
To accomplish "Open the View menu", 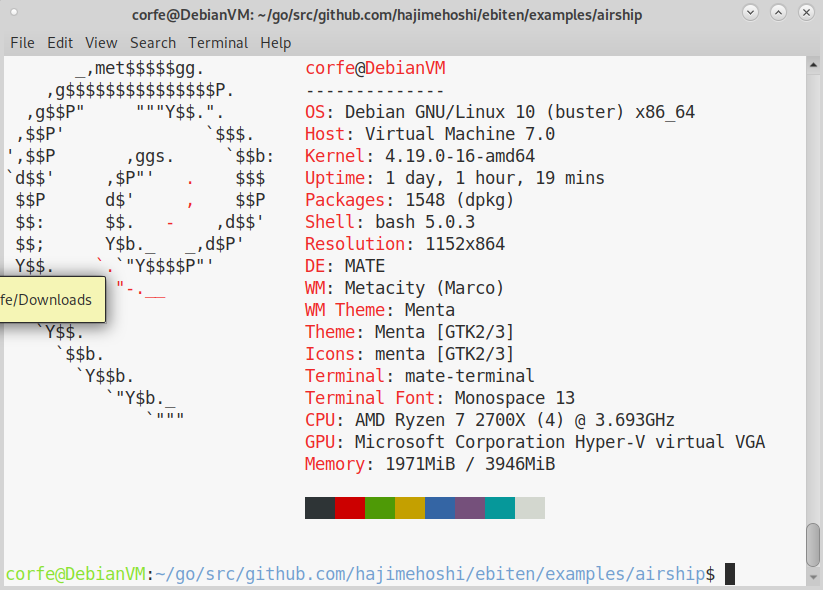I will 101,43.
